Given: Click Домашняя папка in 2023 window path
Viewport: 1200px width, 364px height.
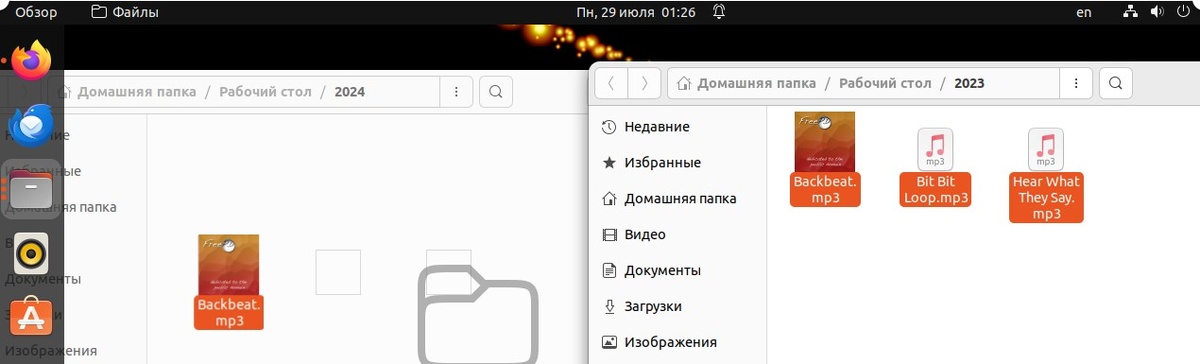Looking at the screenshot, I should tap(746, 83).
